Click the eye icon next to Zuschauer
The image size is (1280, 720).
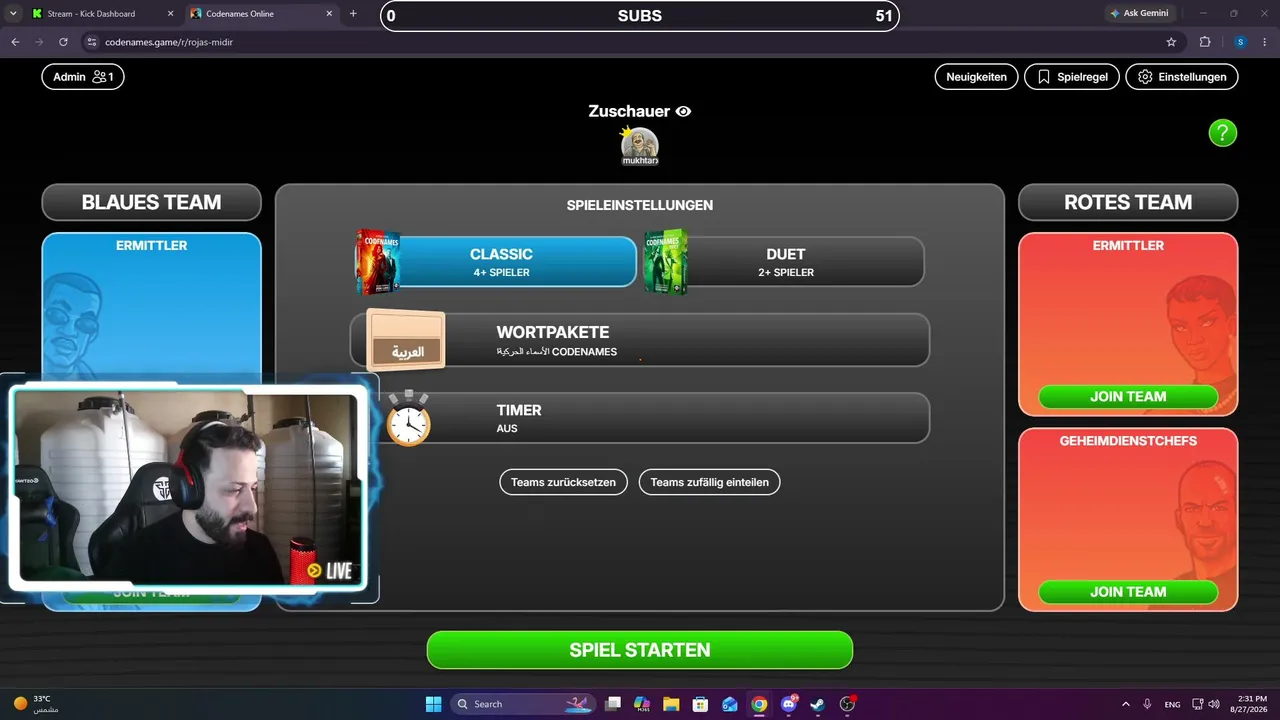click(x=683, y=112)
